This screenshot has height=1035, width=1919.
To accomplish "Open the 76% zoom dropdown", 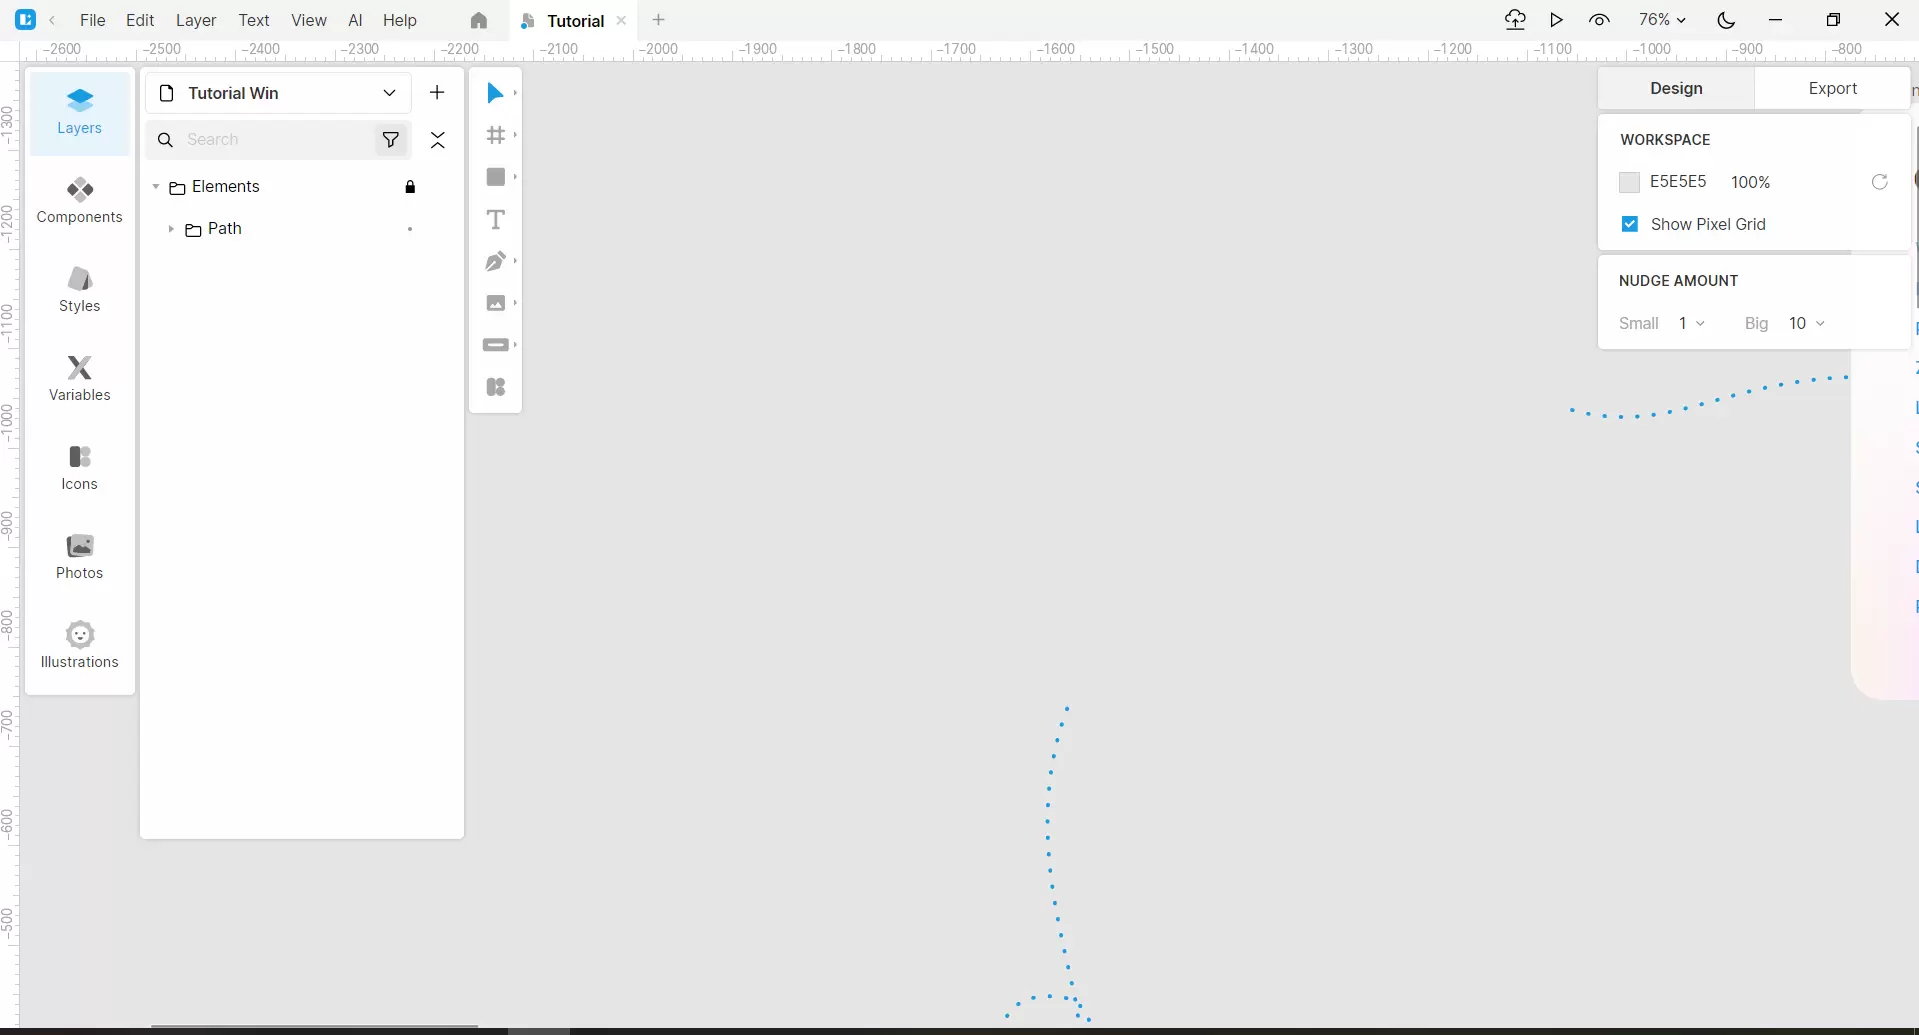I will click(x=1662, y=20).
